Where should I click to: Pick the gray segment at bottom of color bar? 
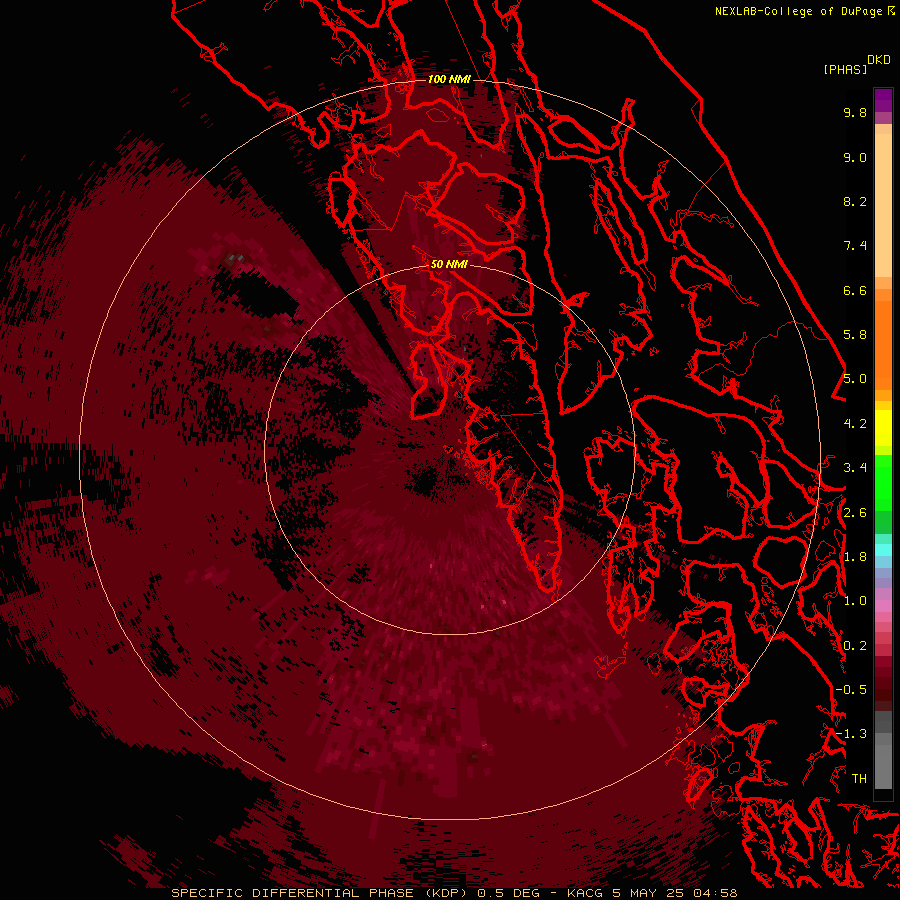click(883, 766)
